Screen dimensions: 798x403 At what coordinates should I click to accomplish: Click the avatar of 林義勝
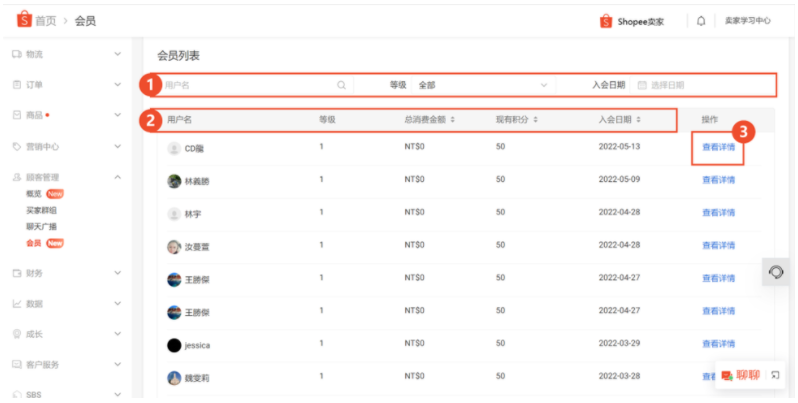[x=174, y=181]
